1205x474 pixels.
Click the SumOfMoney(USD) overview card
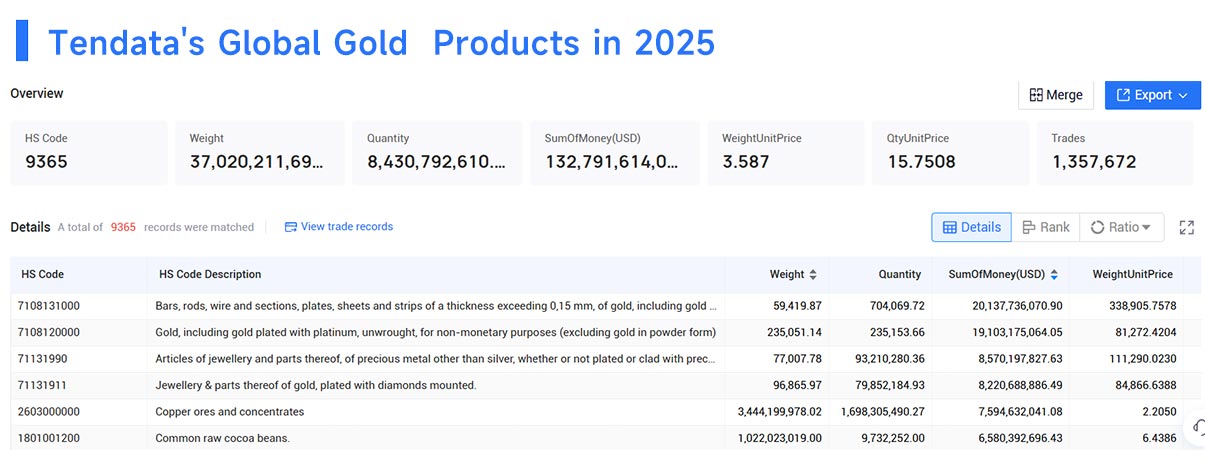(615, 153)
